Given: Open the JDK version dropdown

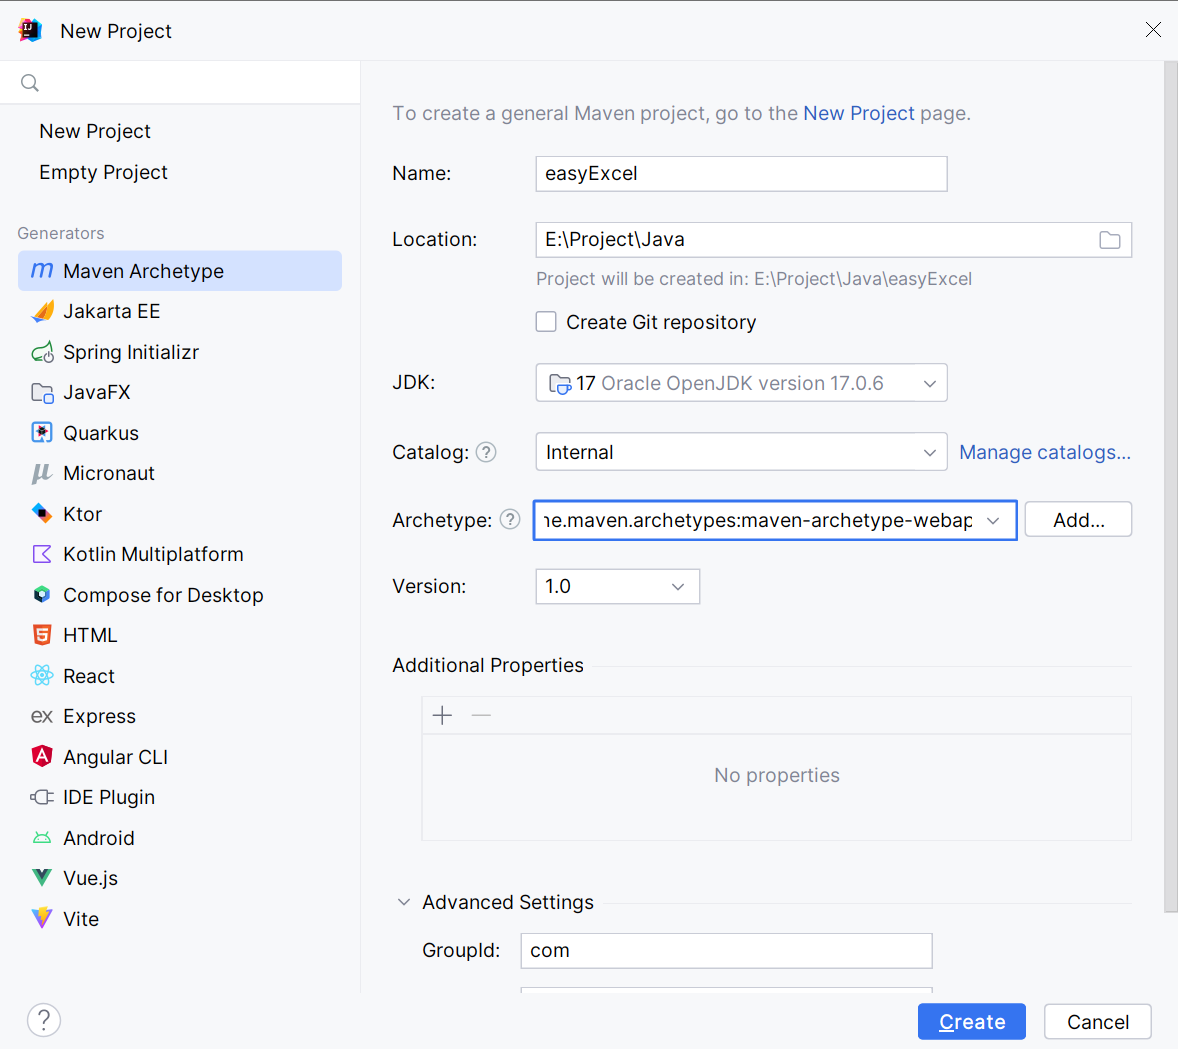Looking at the screenshot, I should (741, 382).
